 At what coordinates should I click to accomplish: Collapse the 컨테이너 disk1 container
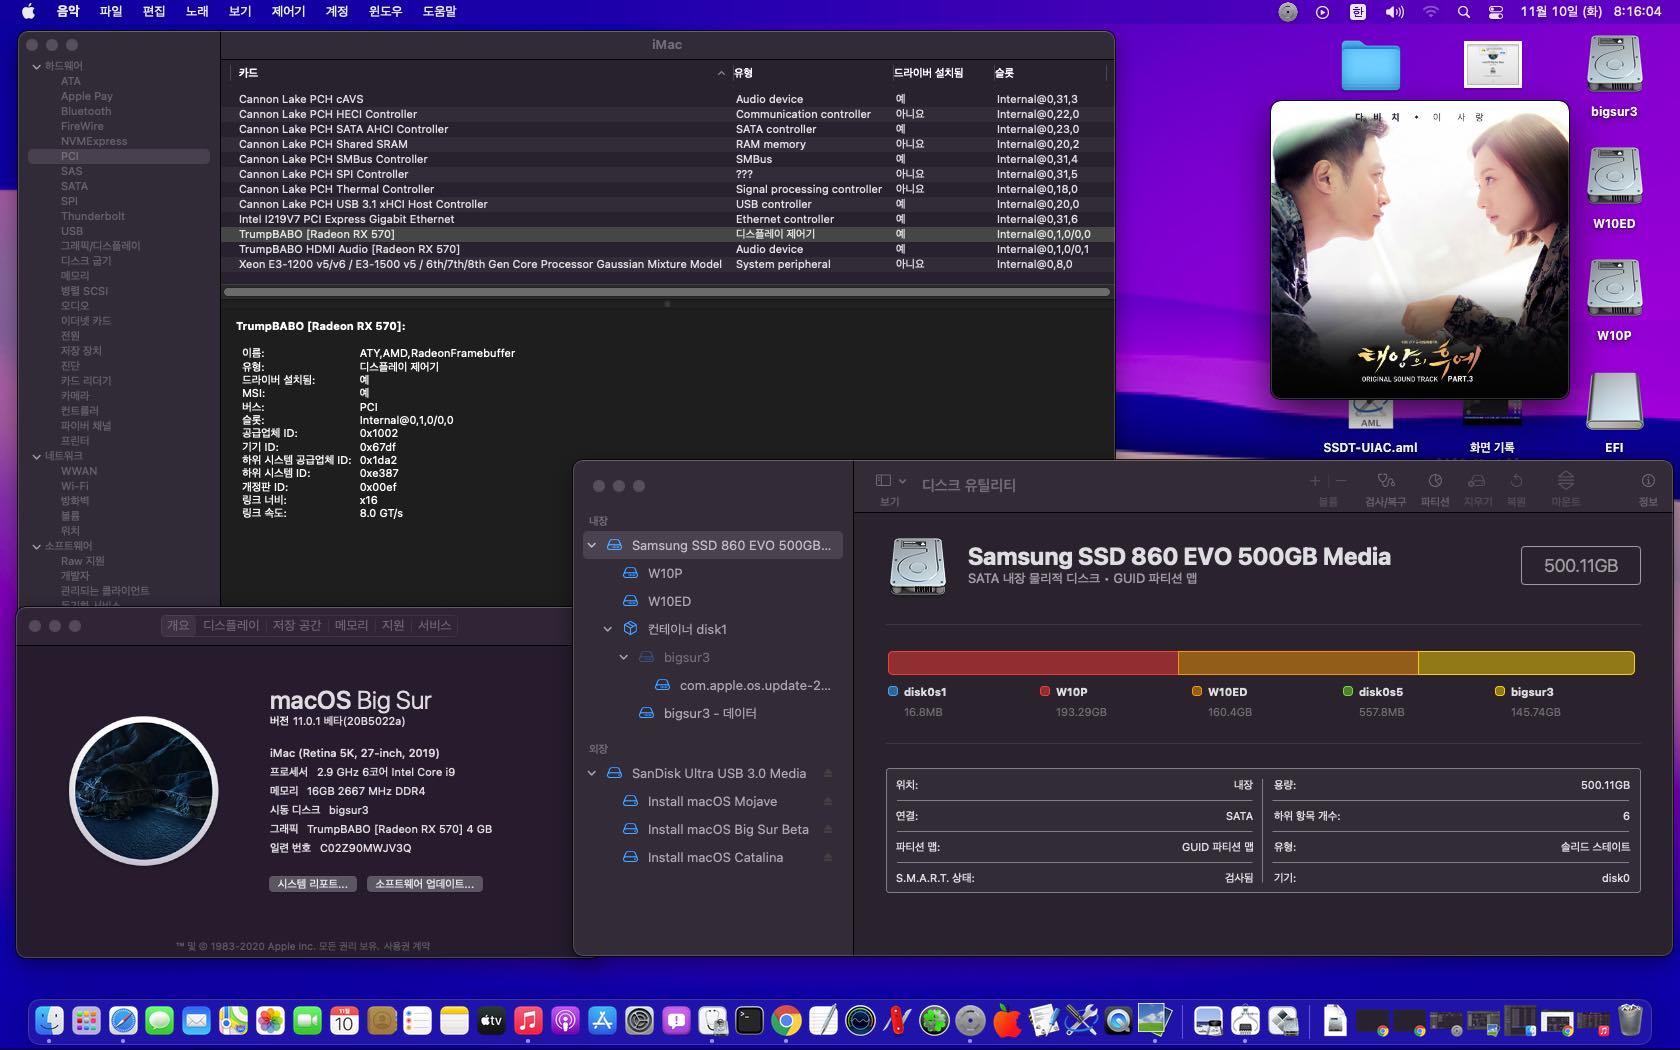pyautogui.click(x=608, y=629)
